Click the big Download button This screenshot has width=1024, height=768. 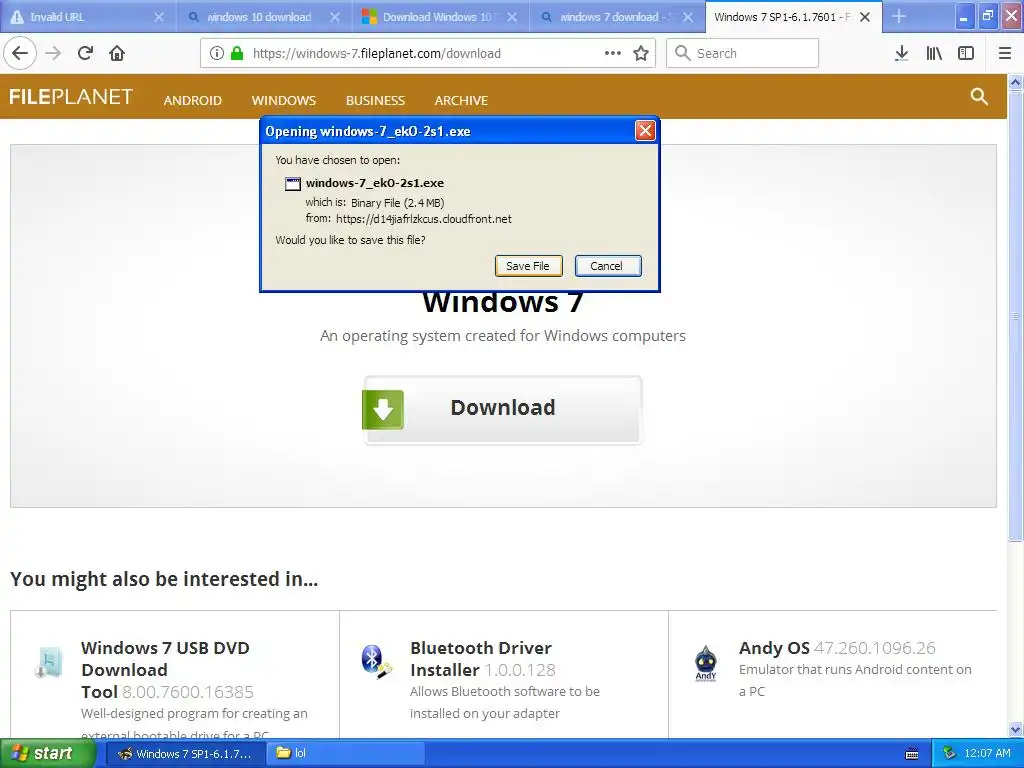coord(502,409)
